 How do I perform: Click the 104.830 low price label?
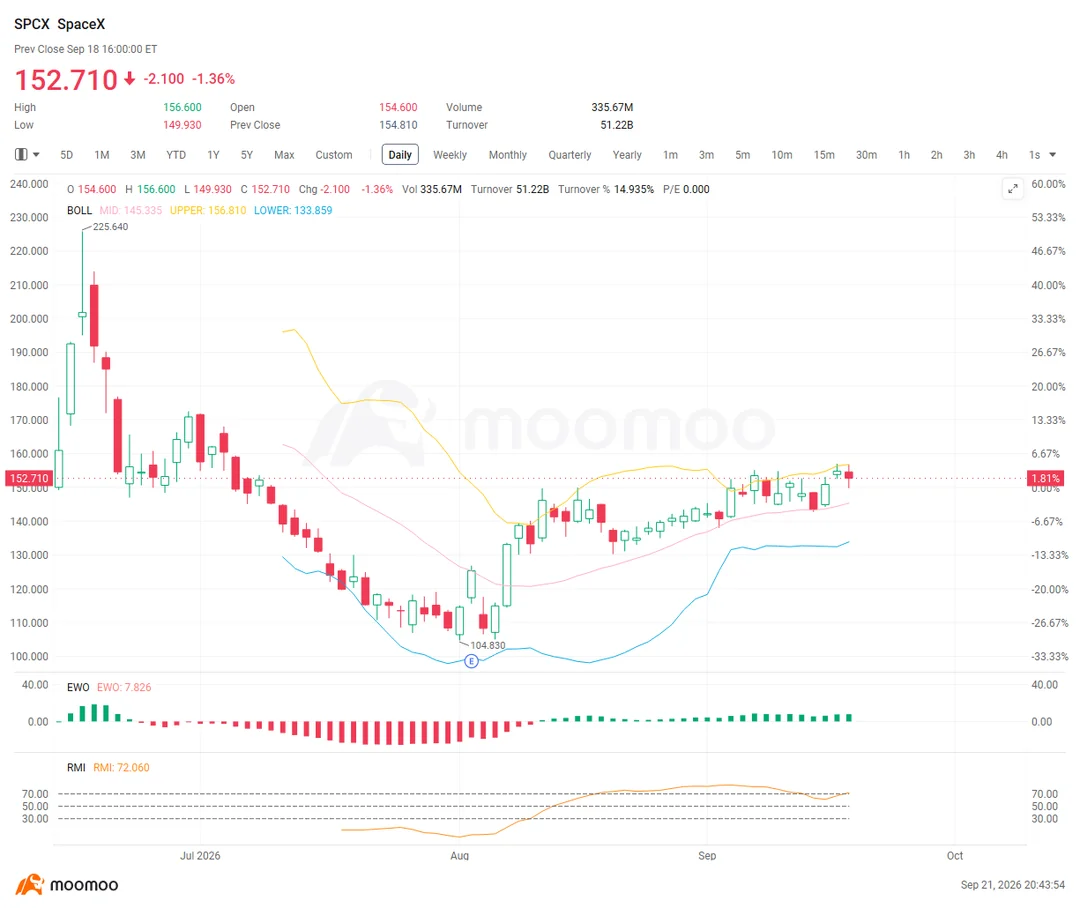[488, 646]
